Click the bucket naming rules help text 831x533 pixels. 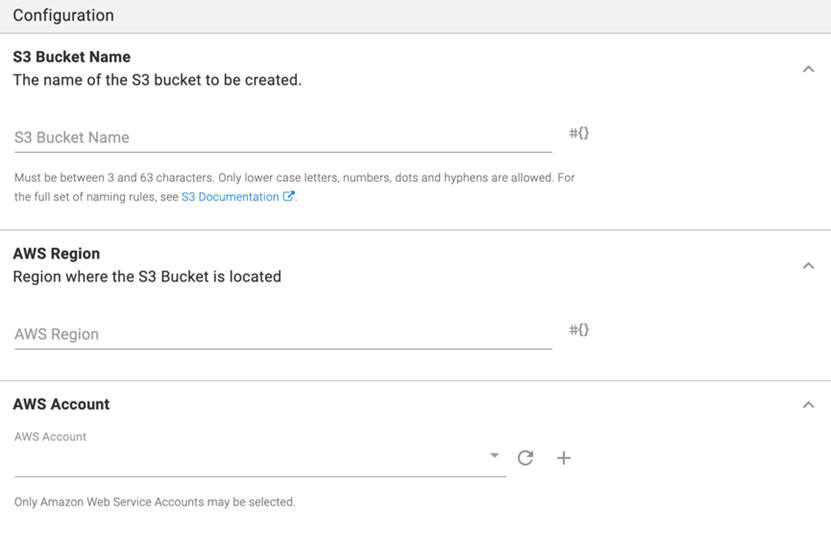[294, 178]
